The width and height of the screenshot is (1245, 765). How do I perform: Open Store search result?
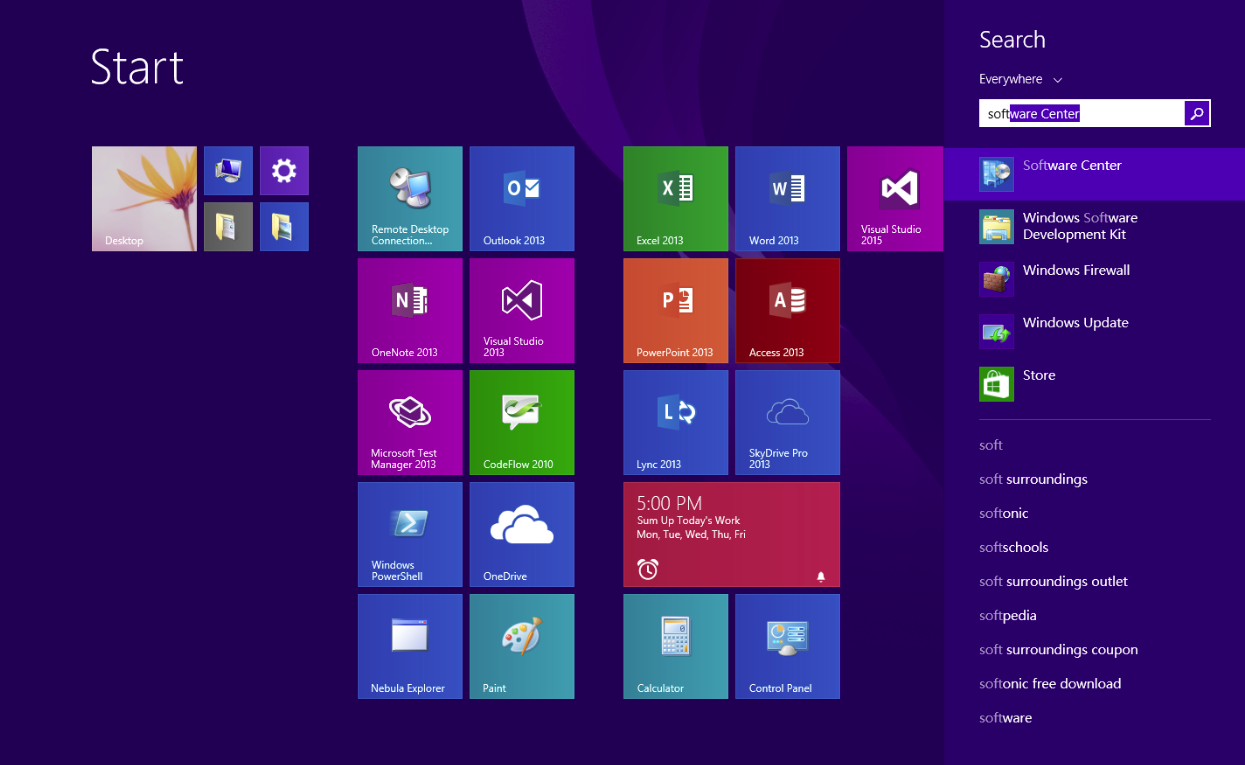click(1094, 384)
